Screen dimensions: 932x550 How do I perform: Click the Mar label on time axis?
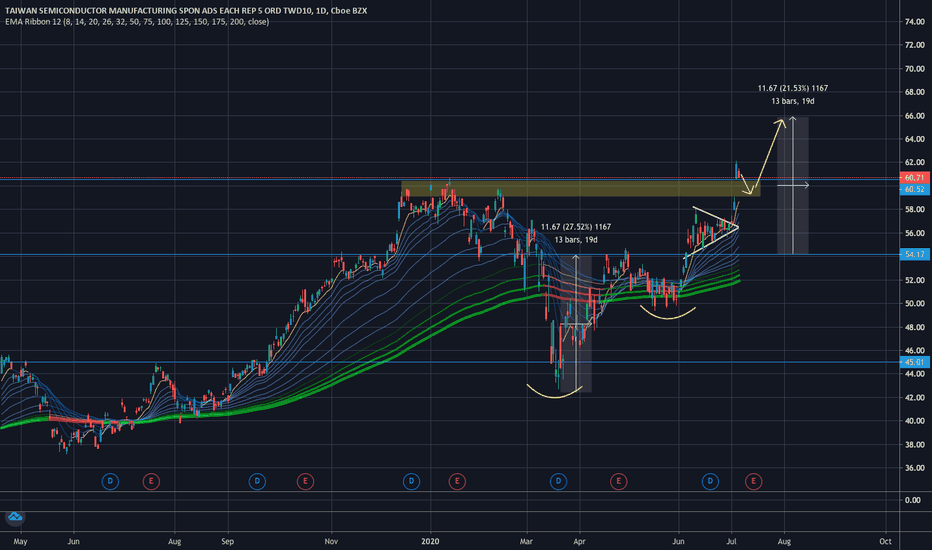(x=526, y=542)
